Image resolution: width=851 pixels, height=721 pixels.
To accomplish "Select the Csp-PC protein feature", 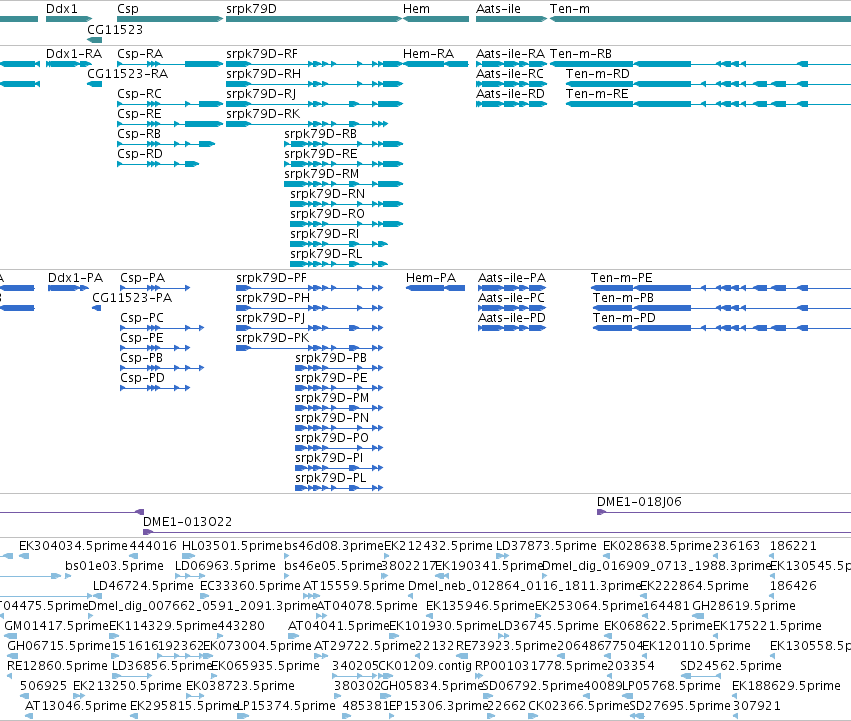I will [x=162, y=328].
